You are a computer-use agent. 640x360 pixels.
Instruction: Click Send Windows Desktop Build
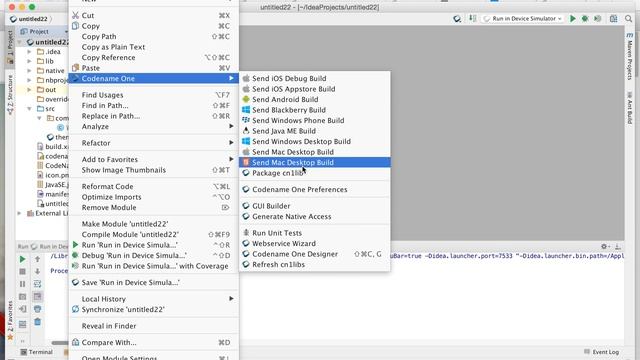point(314,142)
